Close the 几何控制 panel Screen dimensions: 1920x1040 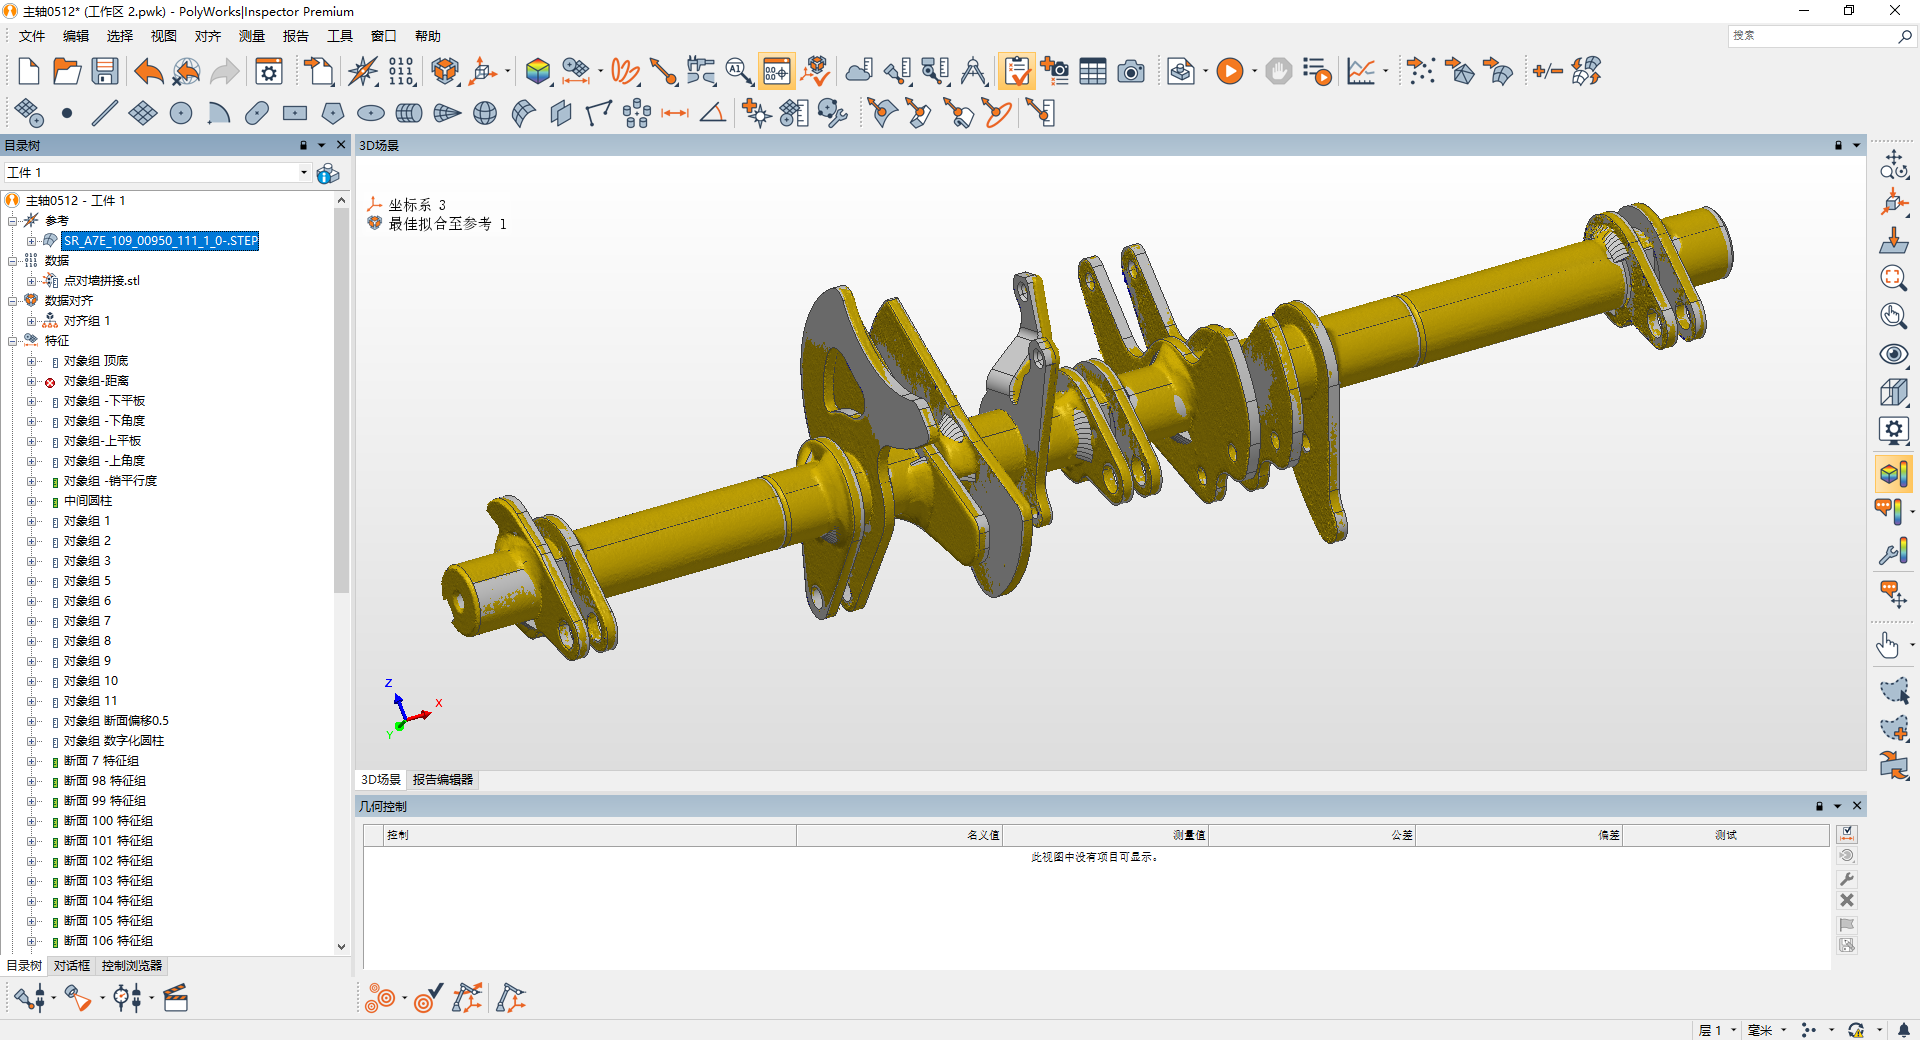tap(1857, 806)
